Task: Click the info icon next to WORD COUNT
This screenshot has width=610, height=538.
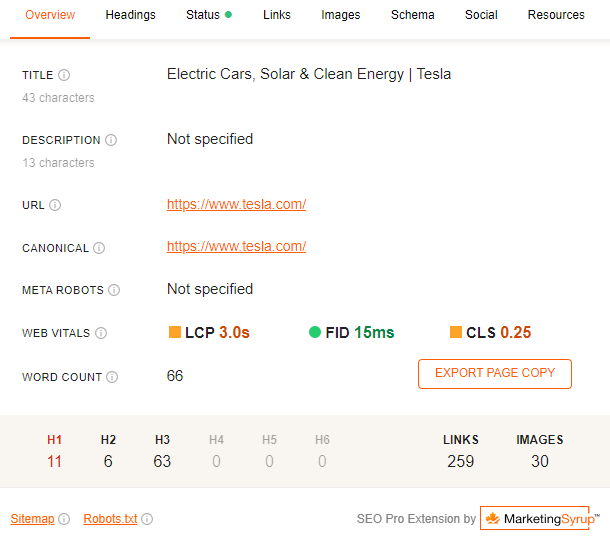Action: pos(112,377)
